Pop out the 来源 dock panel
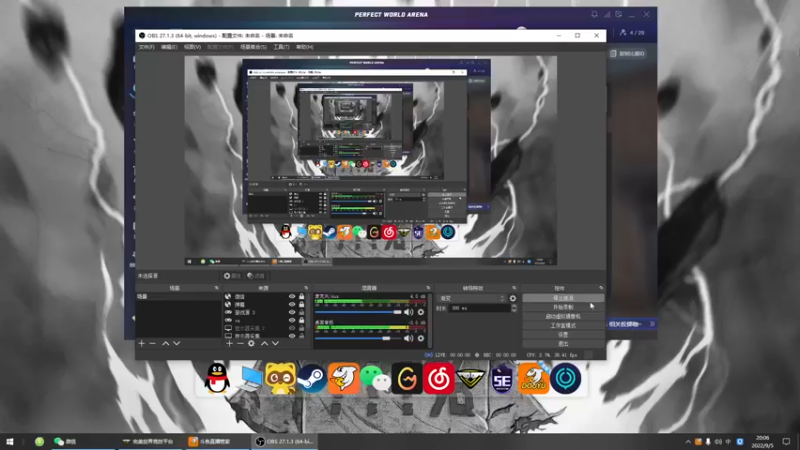 click(306, 288)
